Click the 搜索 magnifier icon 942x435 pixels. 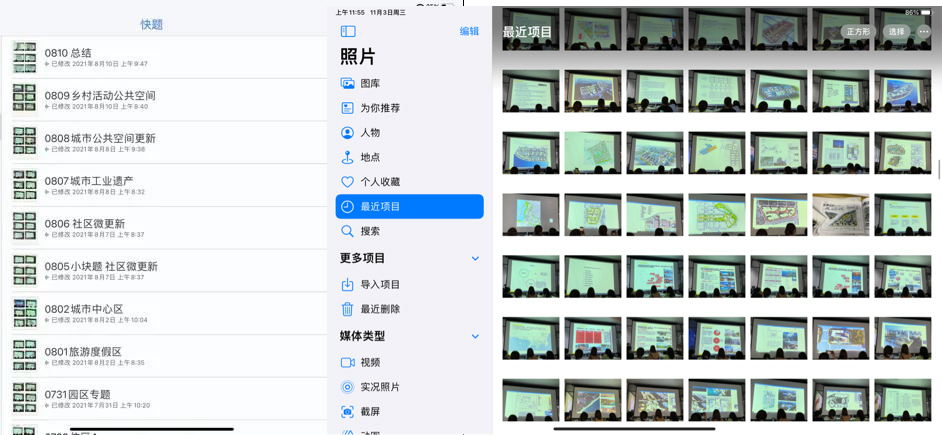pyautogui.click(x=347, y=231)
